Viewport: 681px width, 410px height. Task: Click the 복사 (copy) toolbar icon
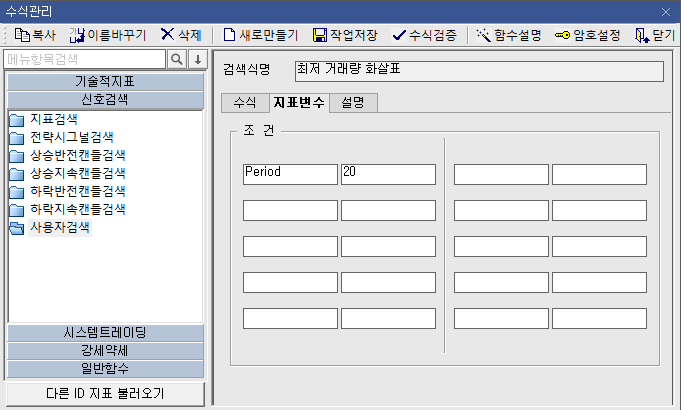(x=22, y=35)
